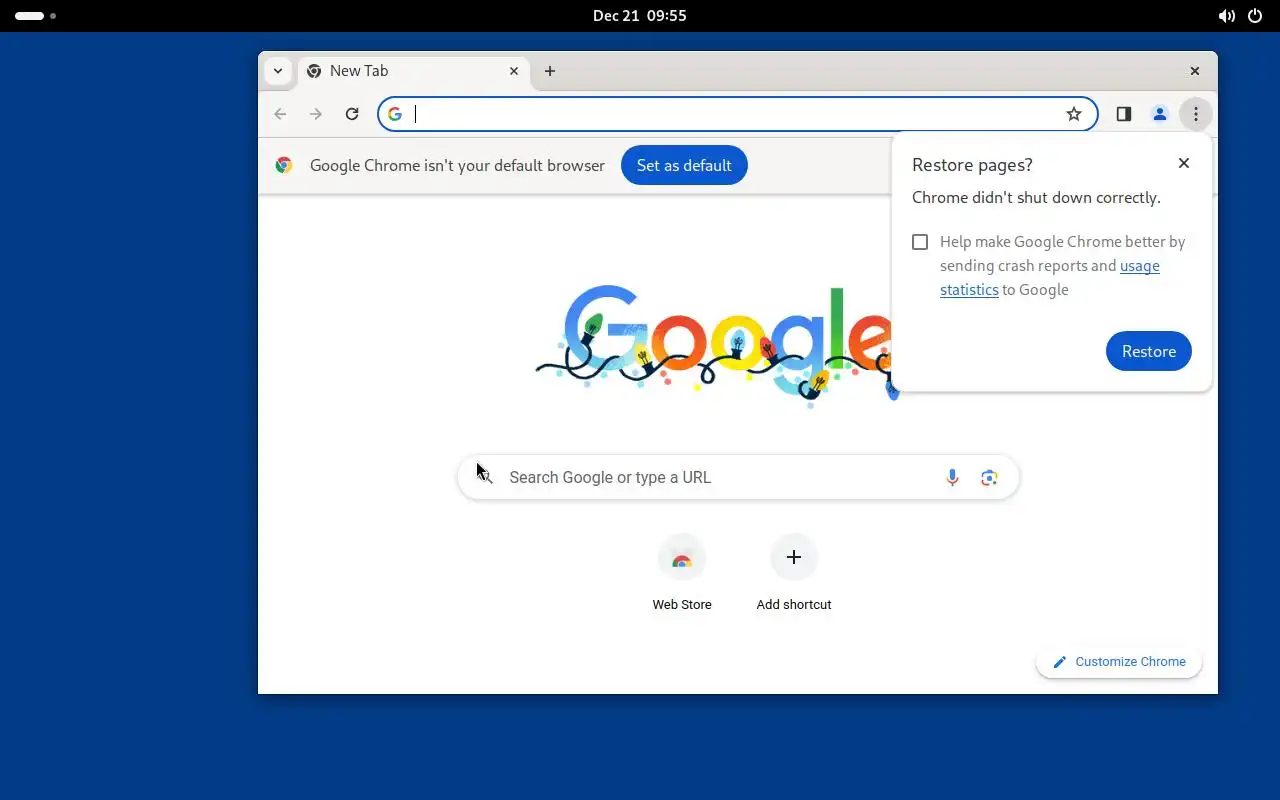This screenshot has width=1280, height=800.
Task: Click the Restore button
Action: click(1149, 351)
